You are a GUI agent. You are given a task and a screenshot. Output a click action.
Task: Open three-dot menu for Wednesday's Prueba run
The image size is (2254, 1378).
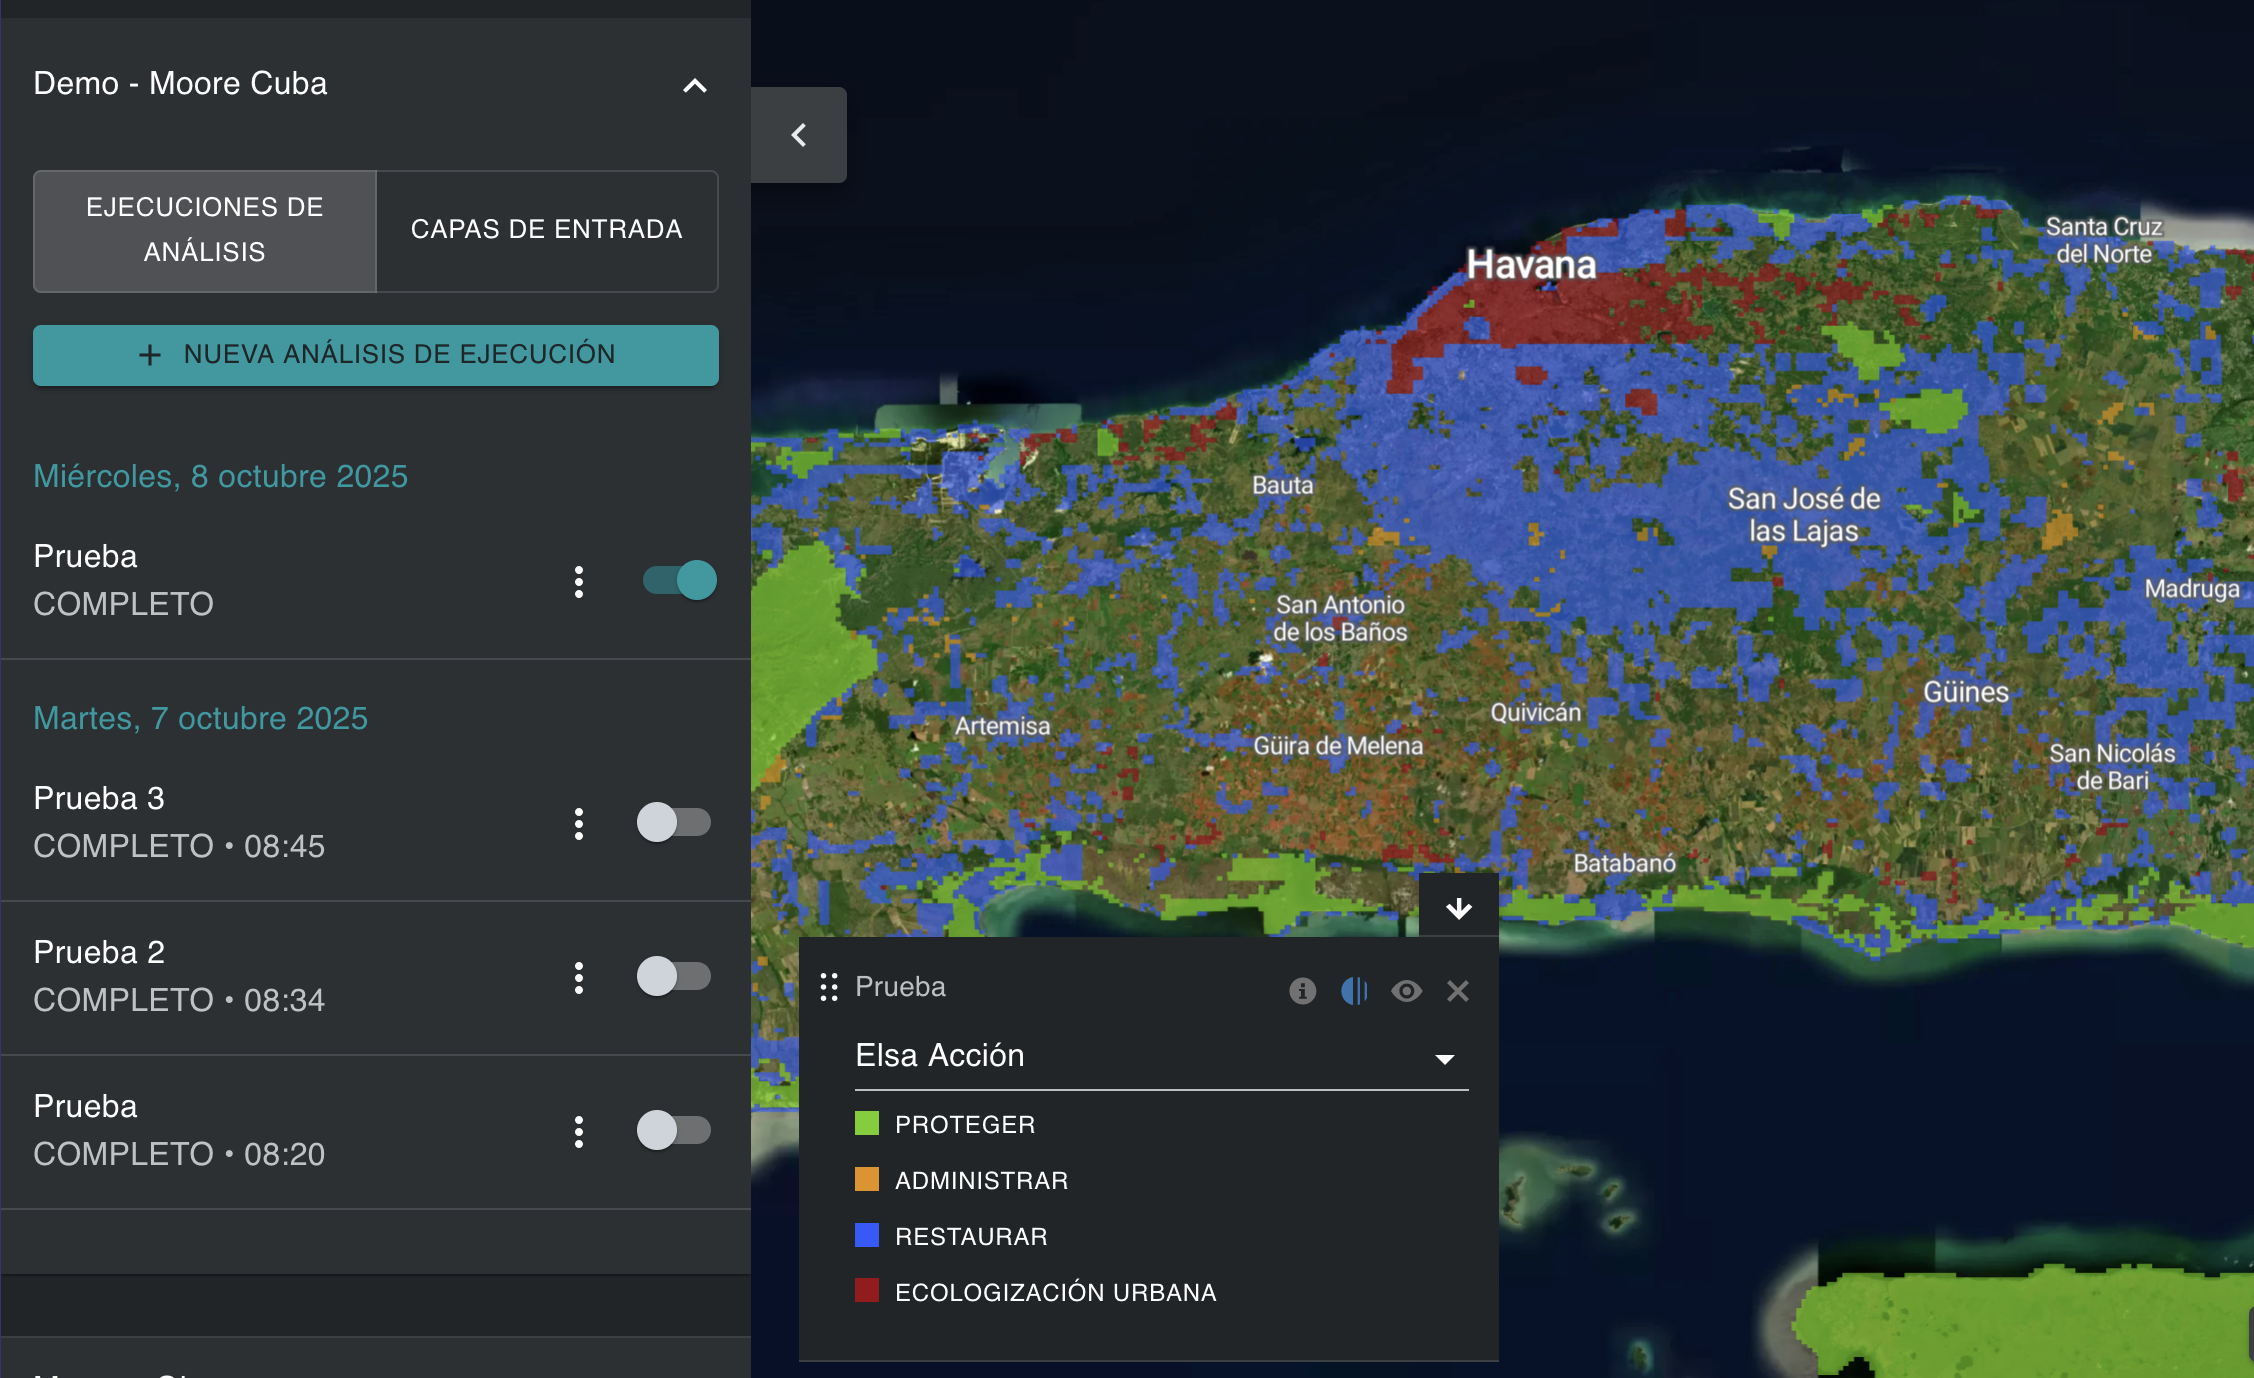(x=579, y=581)
